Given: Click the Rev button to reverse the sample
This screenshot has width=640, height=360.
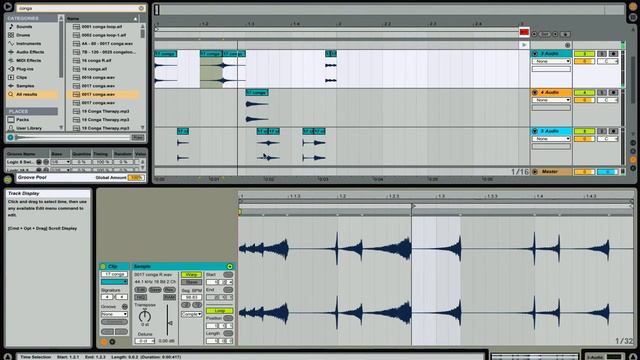Looking at the screenshot, I should [169, 290].
